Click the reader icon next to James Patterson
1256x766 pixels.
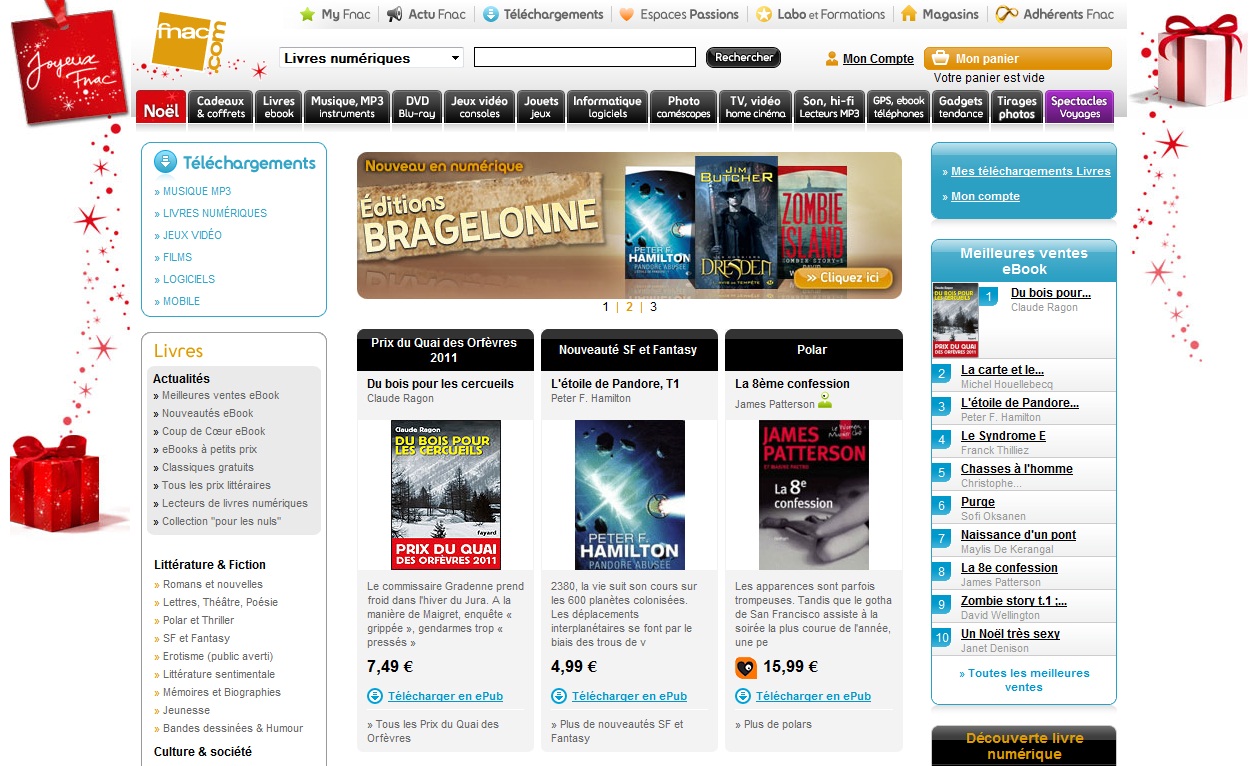tap(825, 401)
